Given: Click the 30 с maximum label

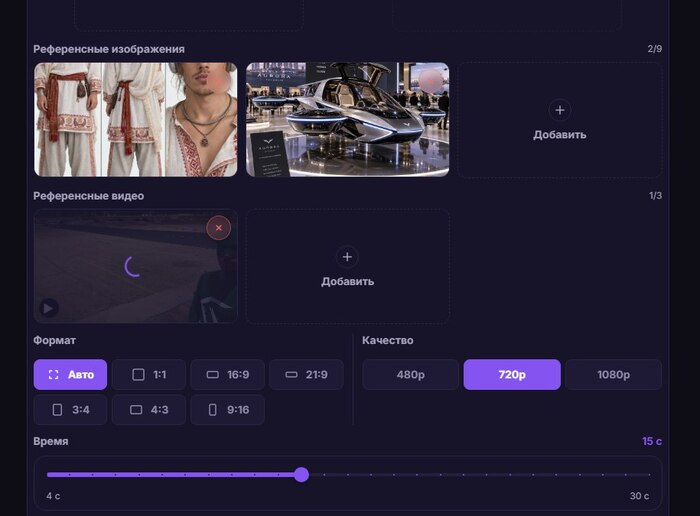Looking at the screenshot, I should (639, 496).
